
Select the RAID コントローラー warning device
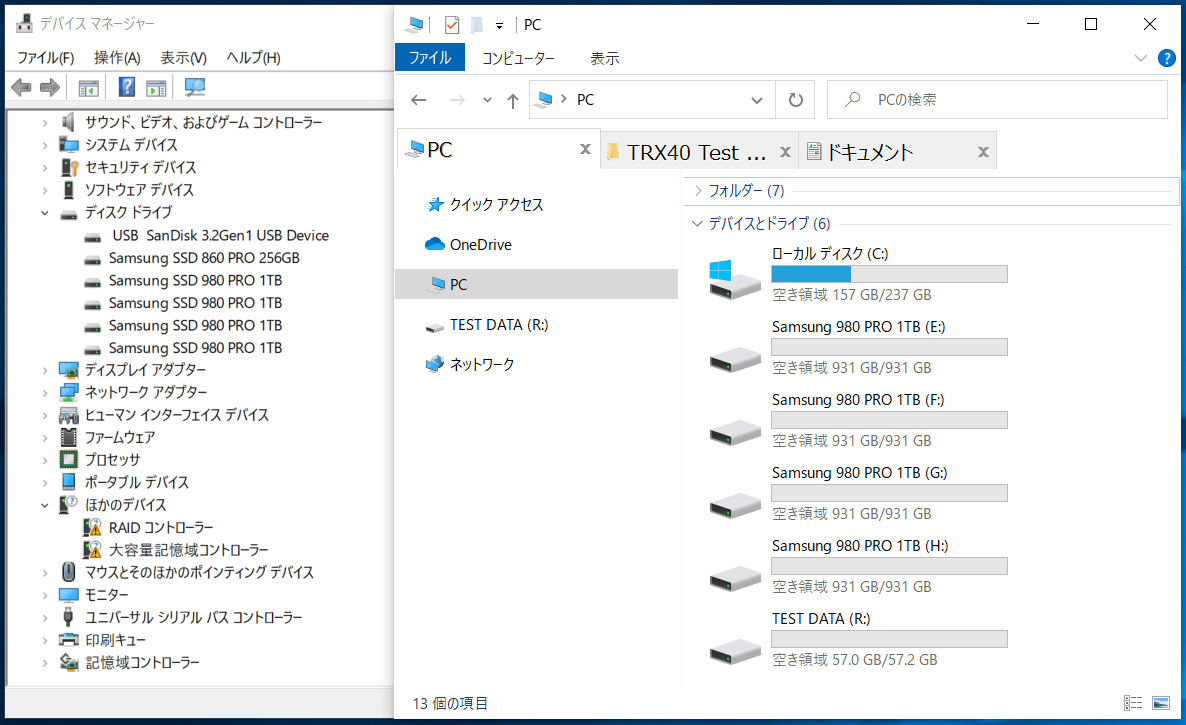tap(160, 528)
